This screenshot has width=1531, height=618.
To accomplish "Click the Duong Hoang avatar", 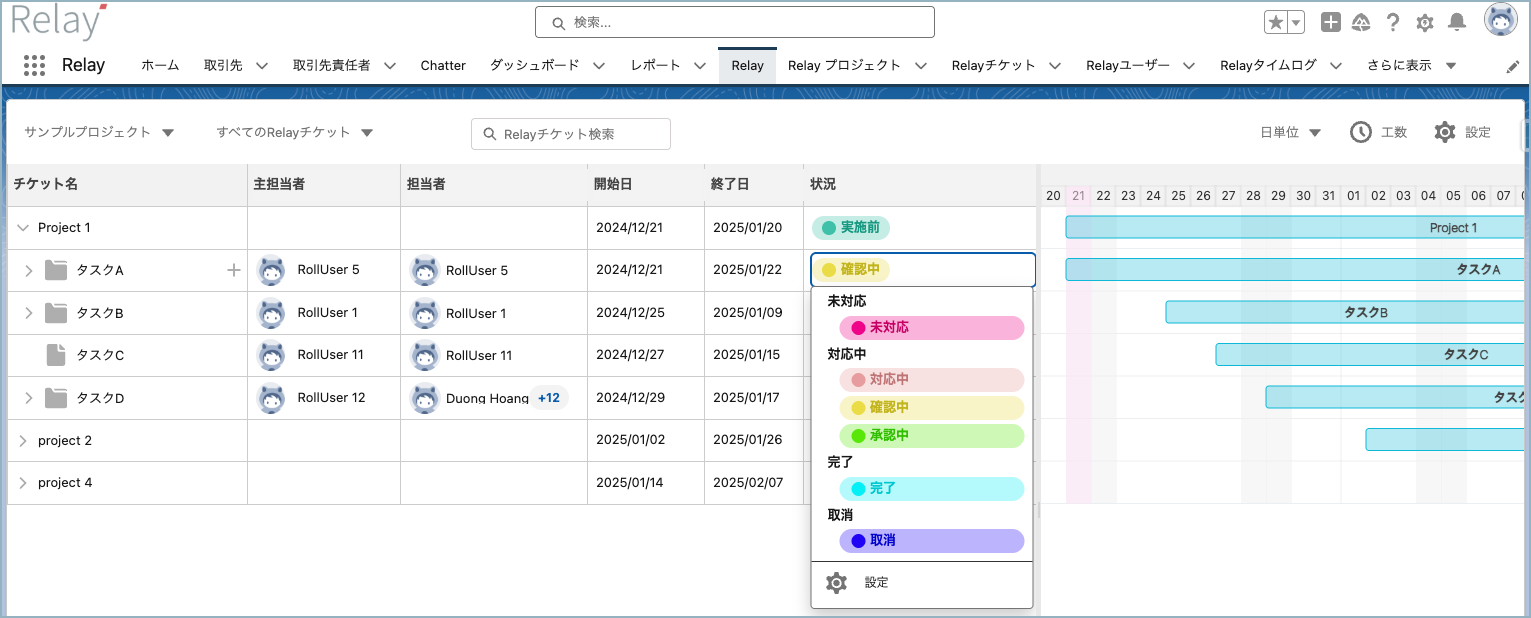I will [x=425, y=398].
